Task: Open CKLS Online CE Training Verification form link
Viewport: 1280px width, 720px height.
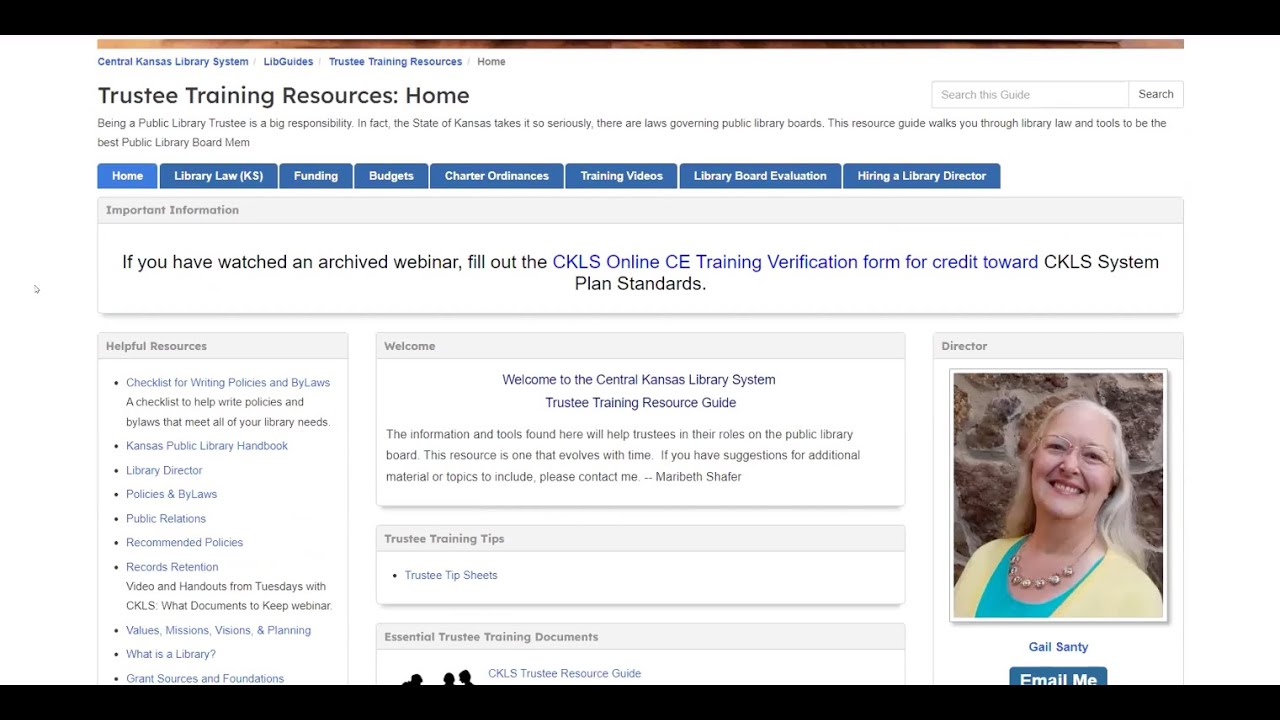Action: pos(795,262)
